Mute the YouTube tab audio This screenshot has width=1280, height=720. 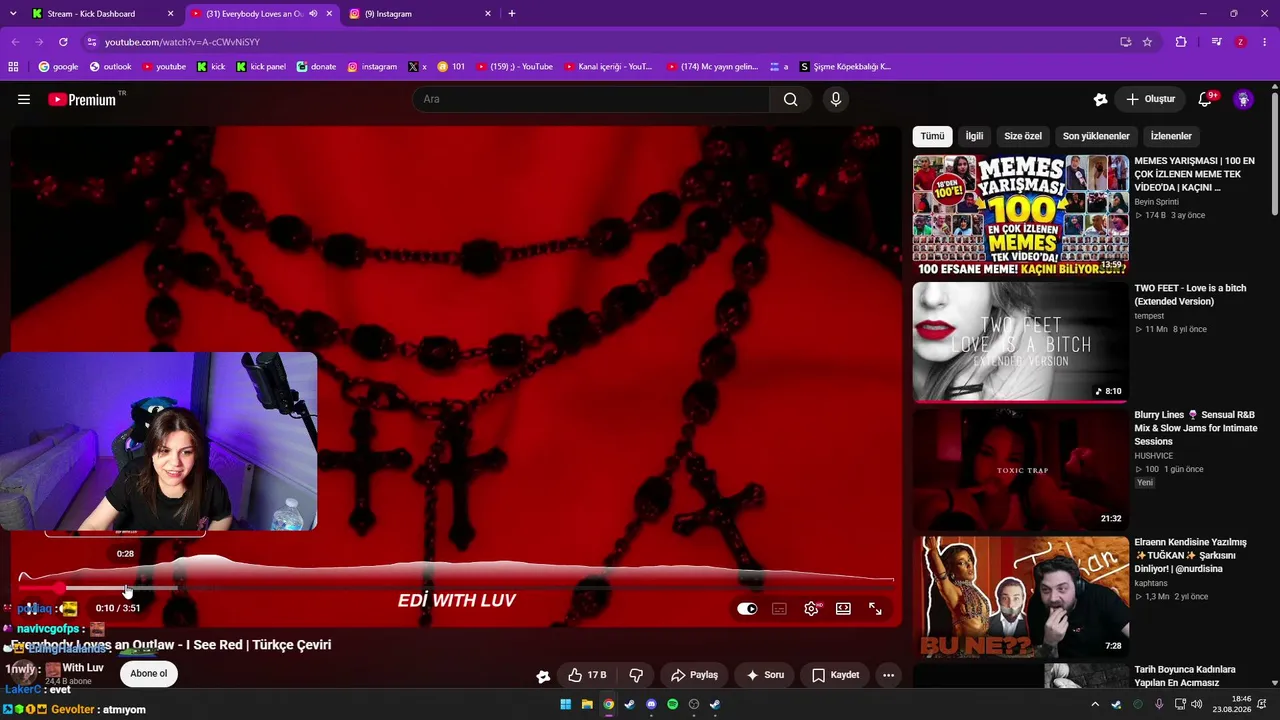(x=313, y=14)
